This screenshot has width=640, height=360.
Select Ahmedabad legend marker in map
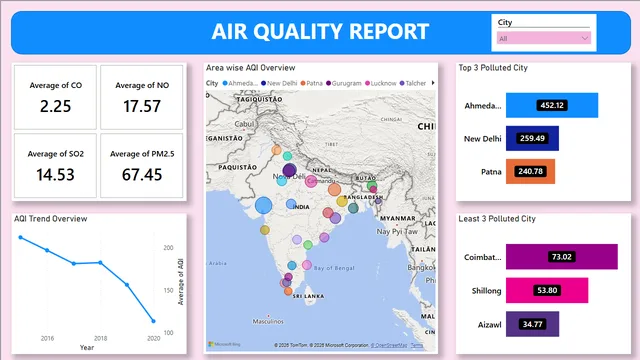click(x=225, y=83)
